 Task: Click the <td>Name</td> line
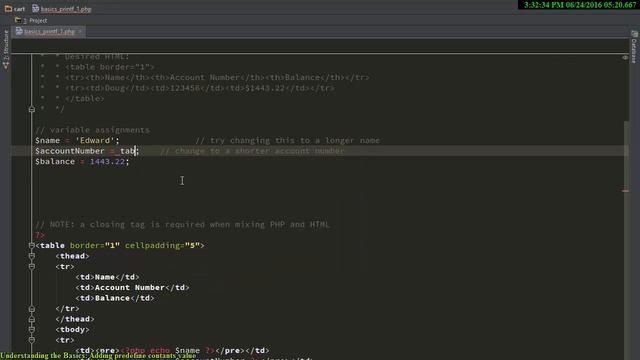(x=107, y=277)
